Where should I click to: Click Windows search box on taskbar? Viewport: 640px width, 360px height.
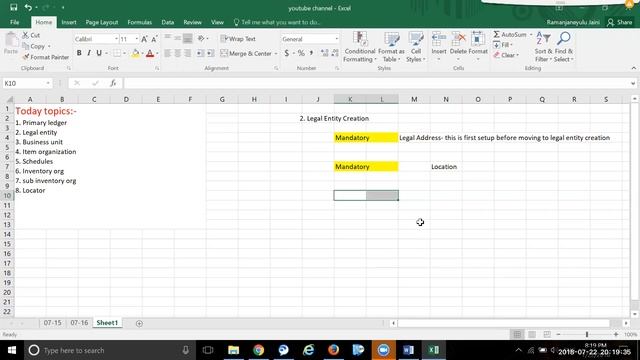point(109,350)
